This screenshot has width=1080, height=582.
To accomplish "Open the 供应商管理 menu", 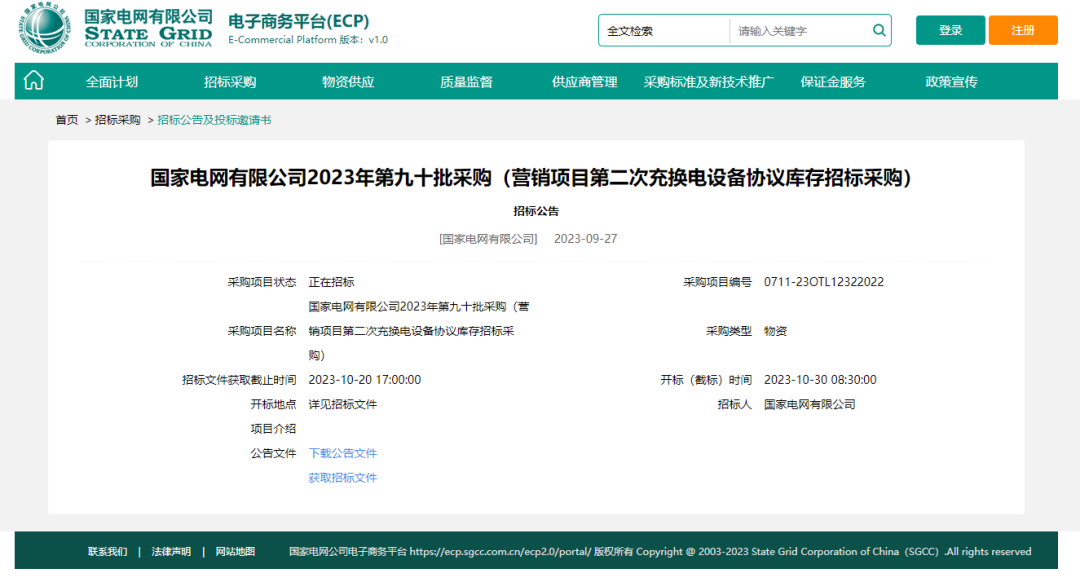I will (x=585, y=82).
